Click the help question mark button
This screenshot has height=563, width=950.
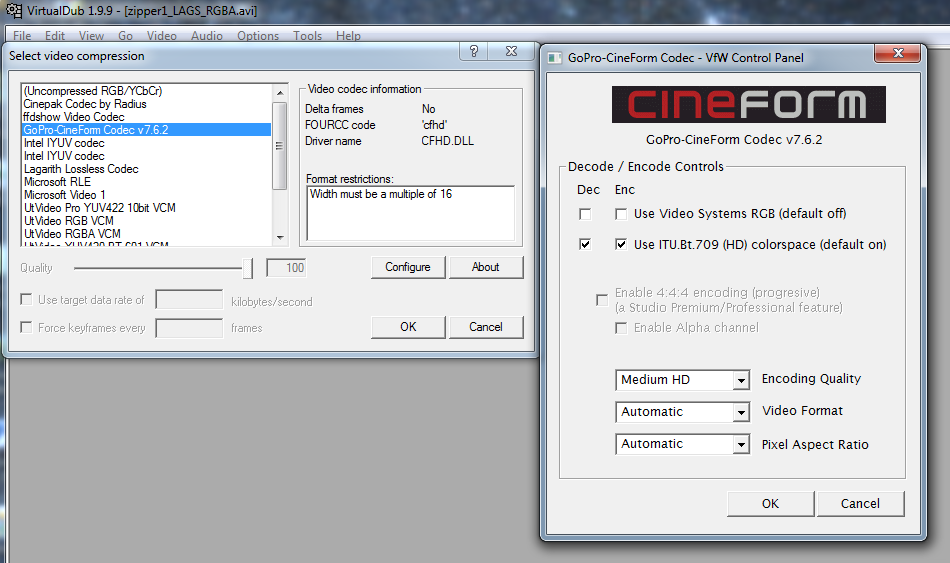click(x=474, y=52)
